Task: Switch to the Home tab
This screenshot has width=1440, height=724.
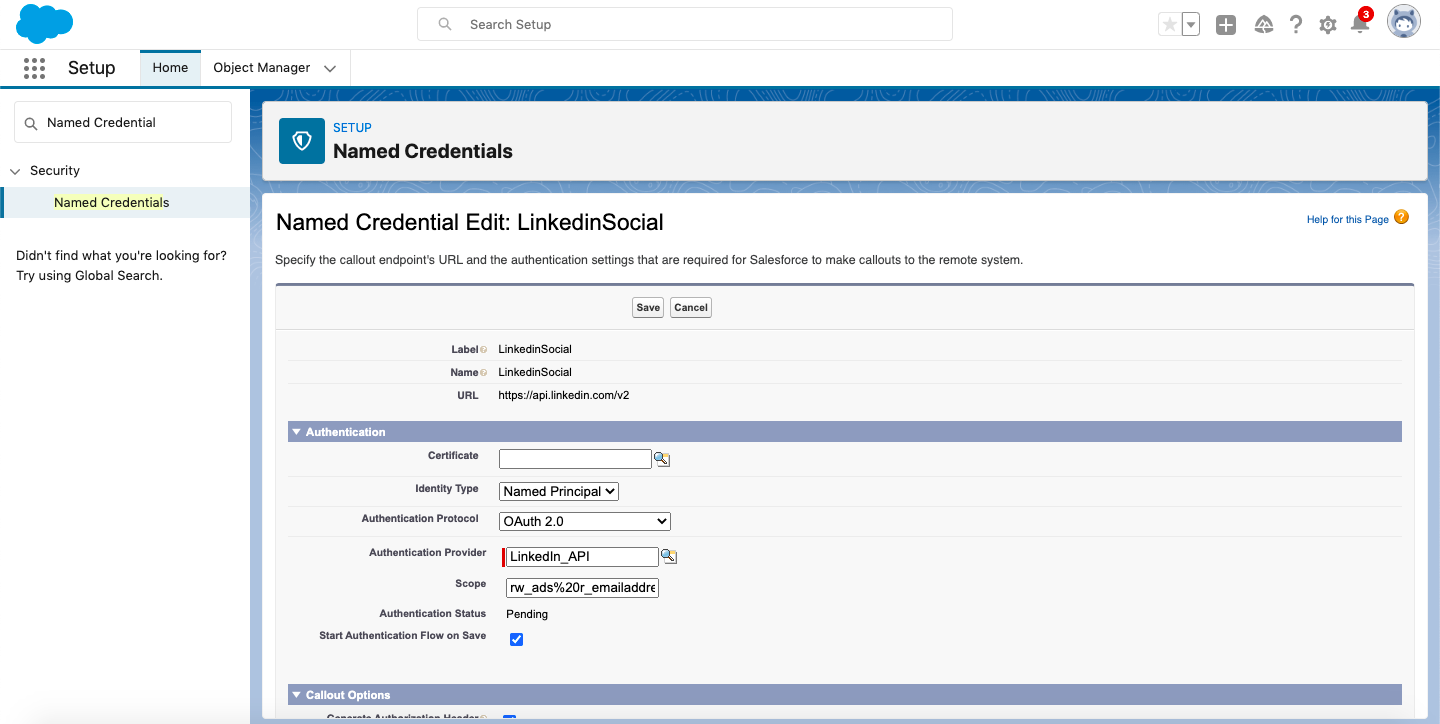Action: point(170,68)
